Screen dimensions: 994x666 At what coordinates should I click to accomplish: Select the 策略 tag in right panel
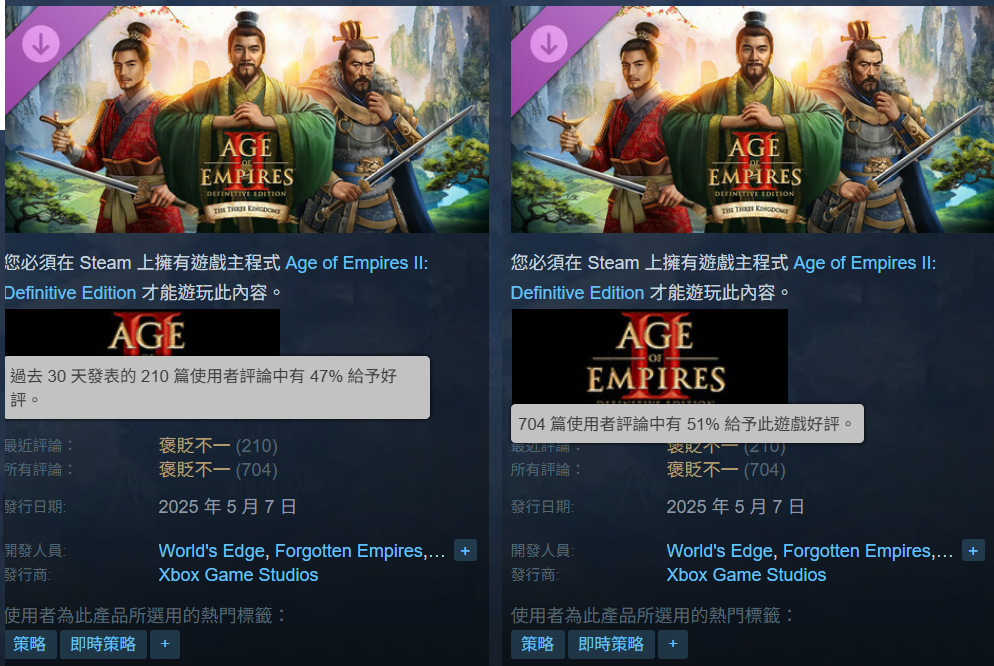tap(538, 644)
